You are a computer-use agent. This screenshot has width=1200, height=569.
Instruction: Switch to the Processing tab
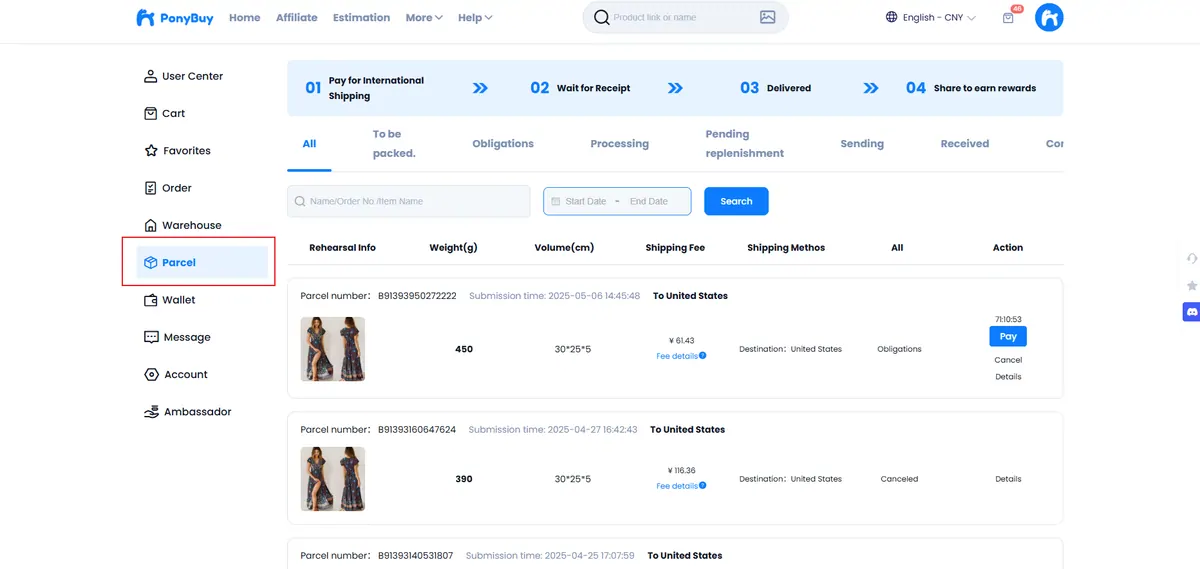pos(620,144)
